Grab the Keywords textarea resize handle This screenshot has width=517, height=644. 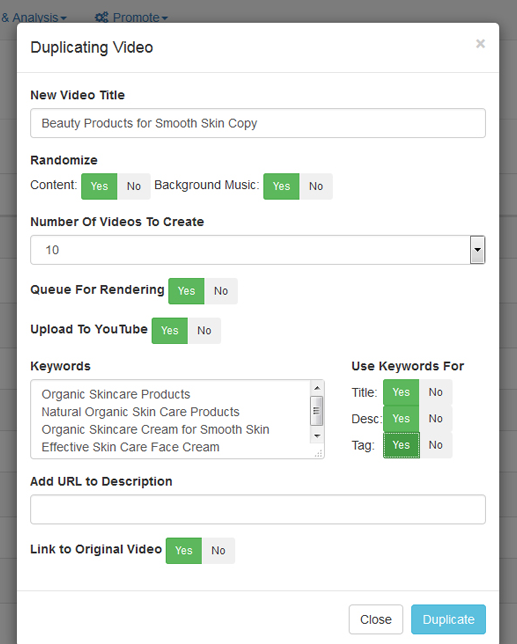(x=319, y=453)
